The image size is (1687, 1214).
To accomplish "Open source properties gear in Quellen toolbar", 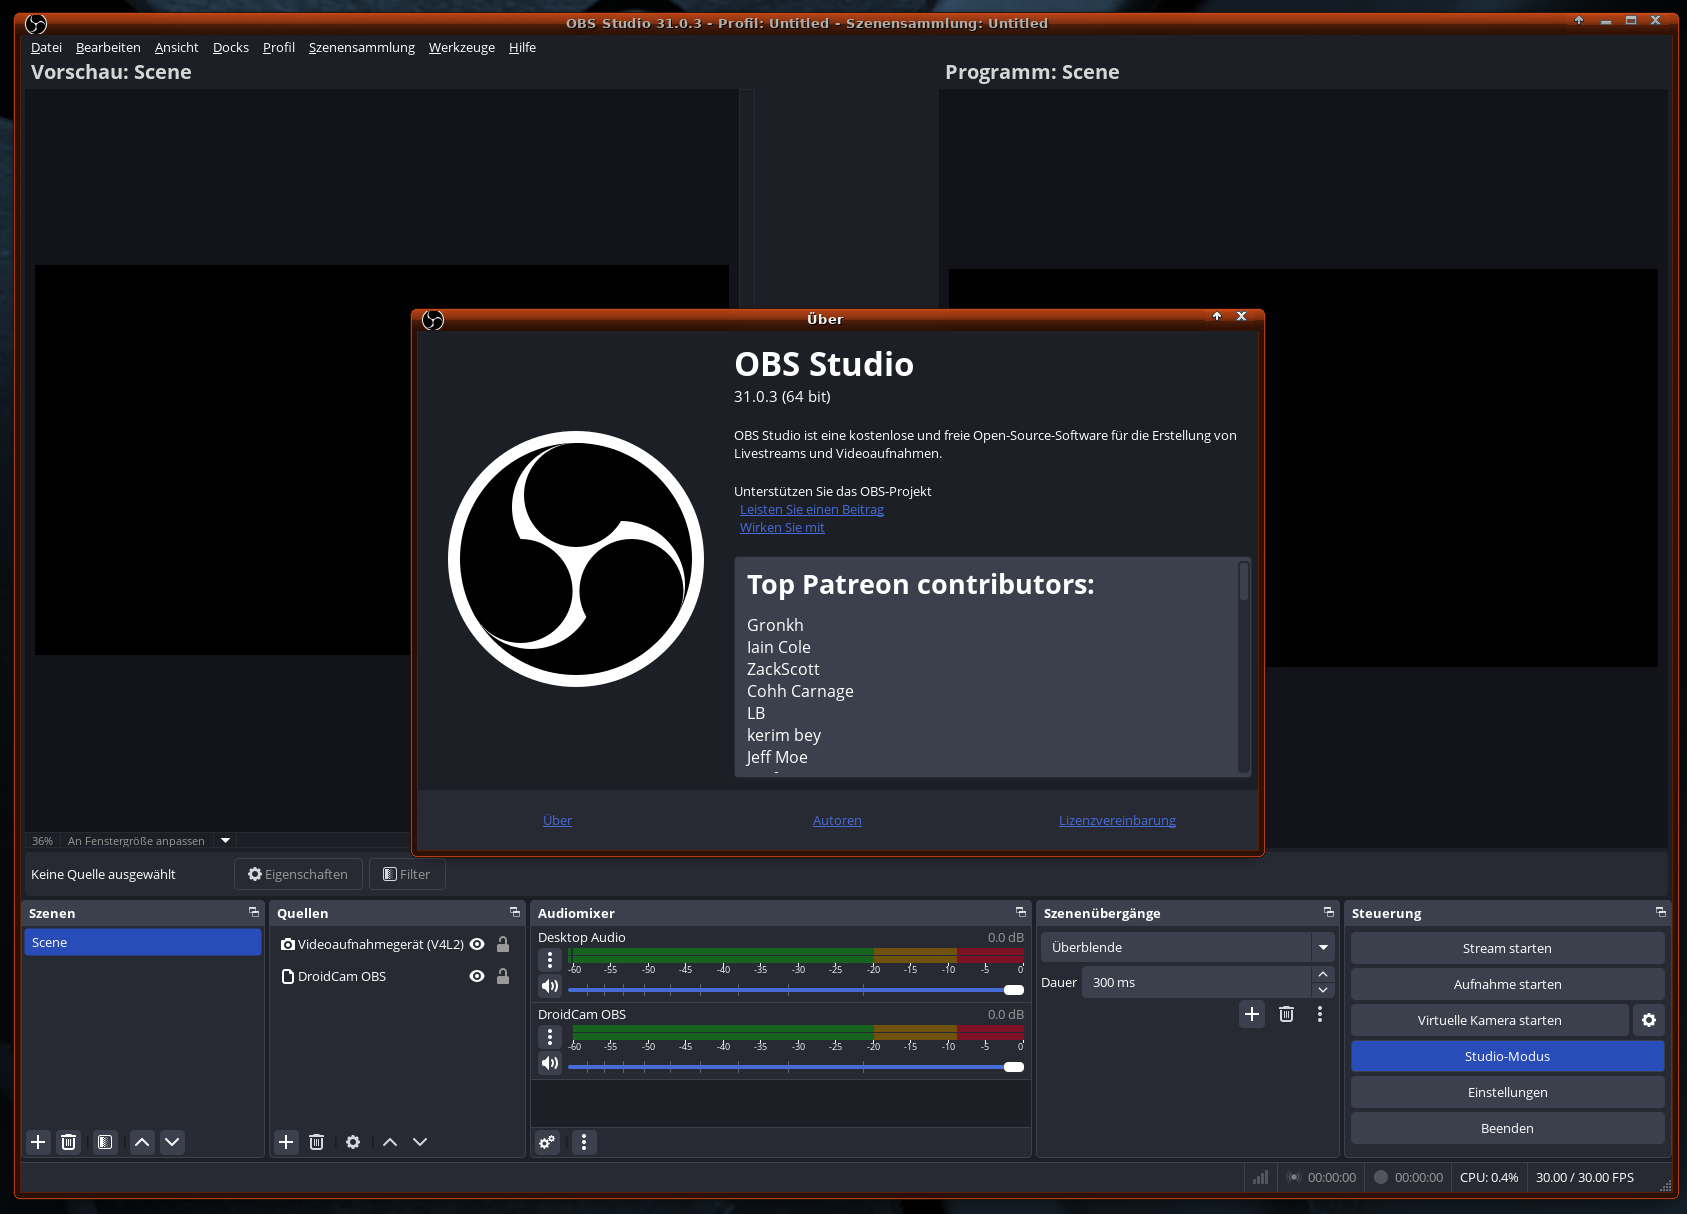I will 353,1142.
